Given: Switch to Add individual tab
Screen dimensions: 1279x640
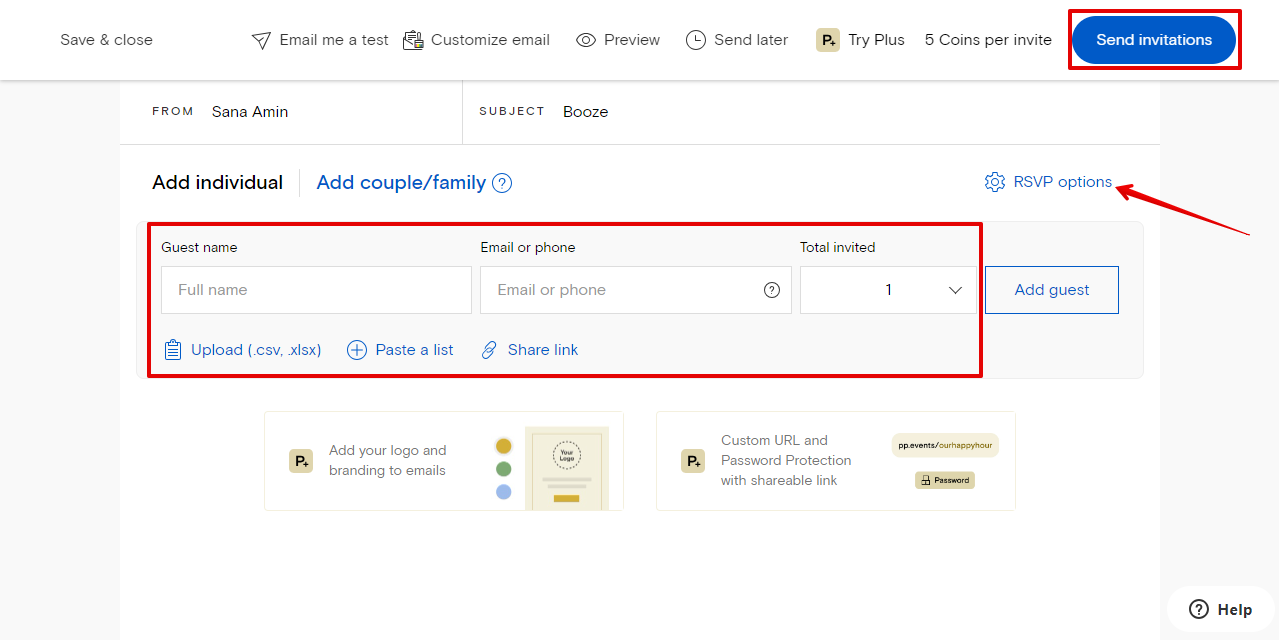Looking at the screenshot, I should point(217,183).
